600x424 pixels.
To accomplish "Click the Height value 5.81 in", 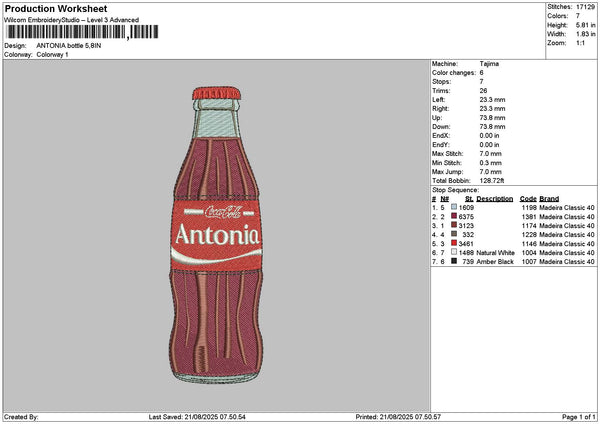I will click(x=585, y=25).
